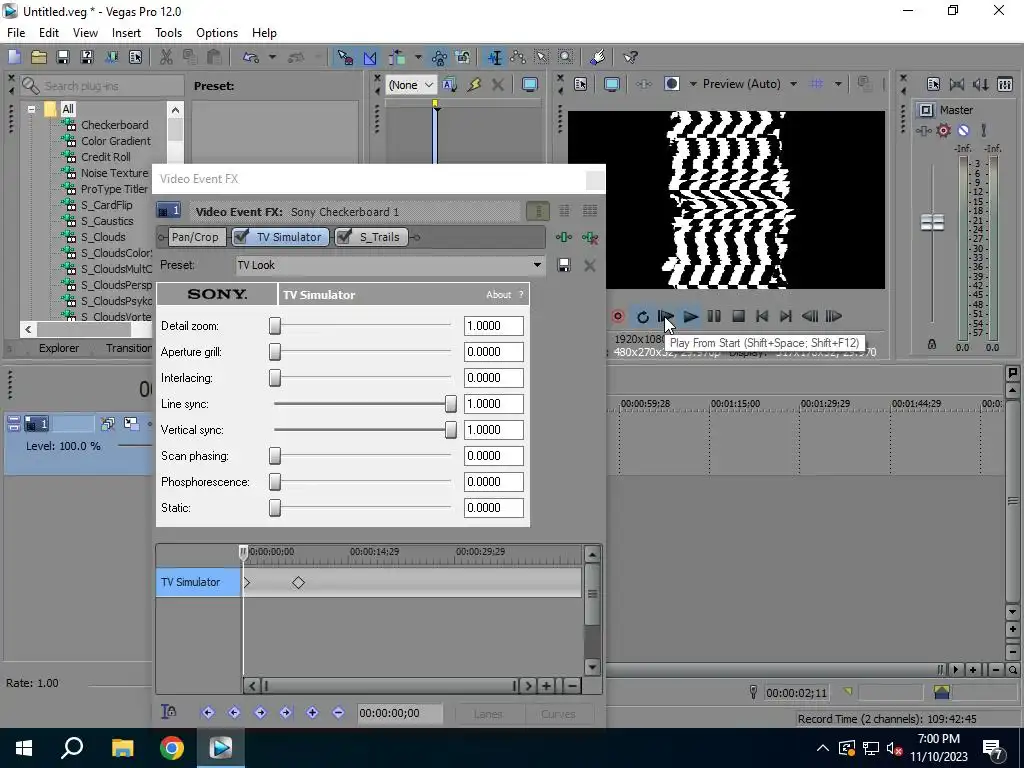The width and height of the screenshot is (1024, 768).
Task: Save the TV Look preset disk icon
Action: [x=564, y=265]
